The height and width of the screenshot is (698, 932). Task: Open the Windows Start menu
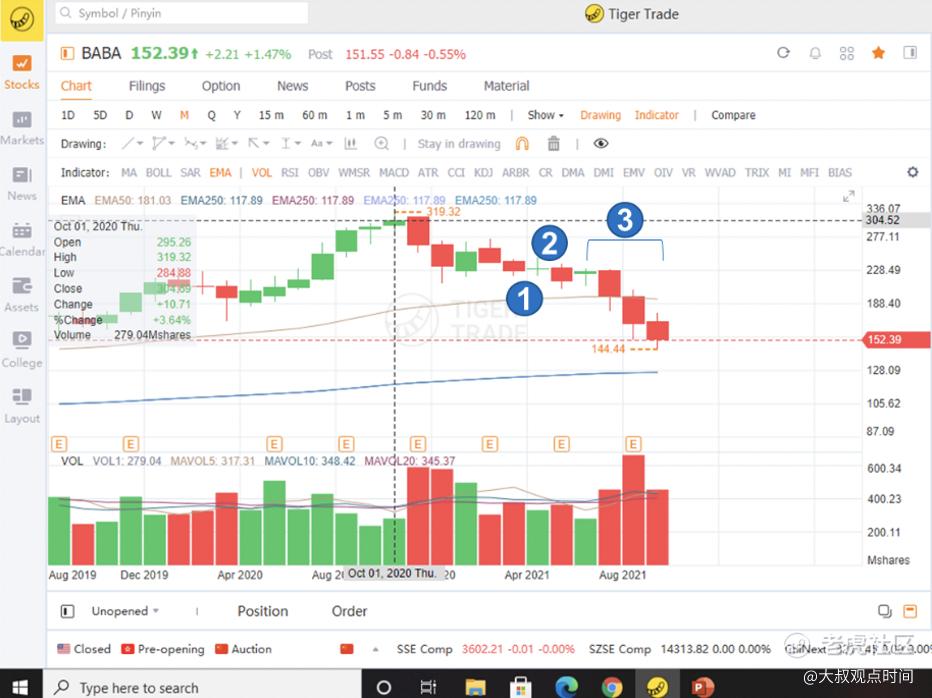(x=20, y=687)
